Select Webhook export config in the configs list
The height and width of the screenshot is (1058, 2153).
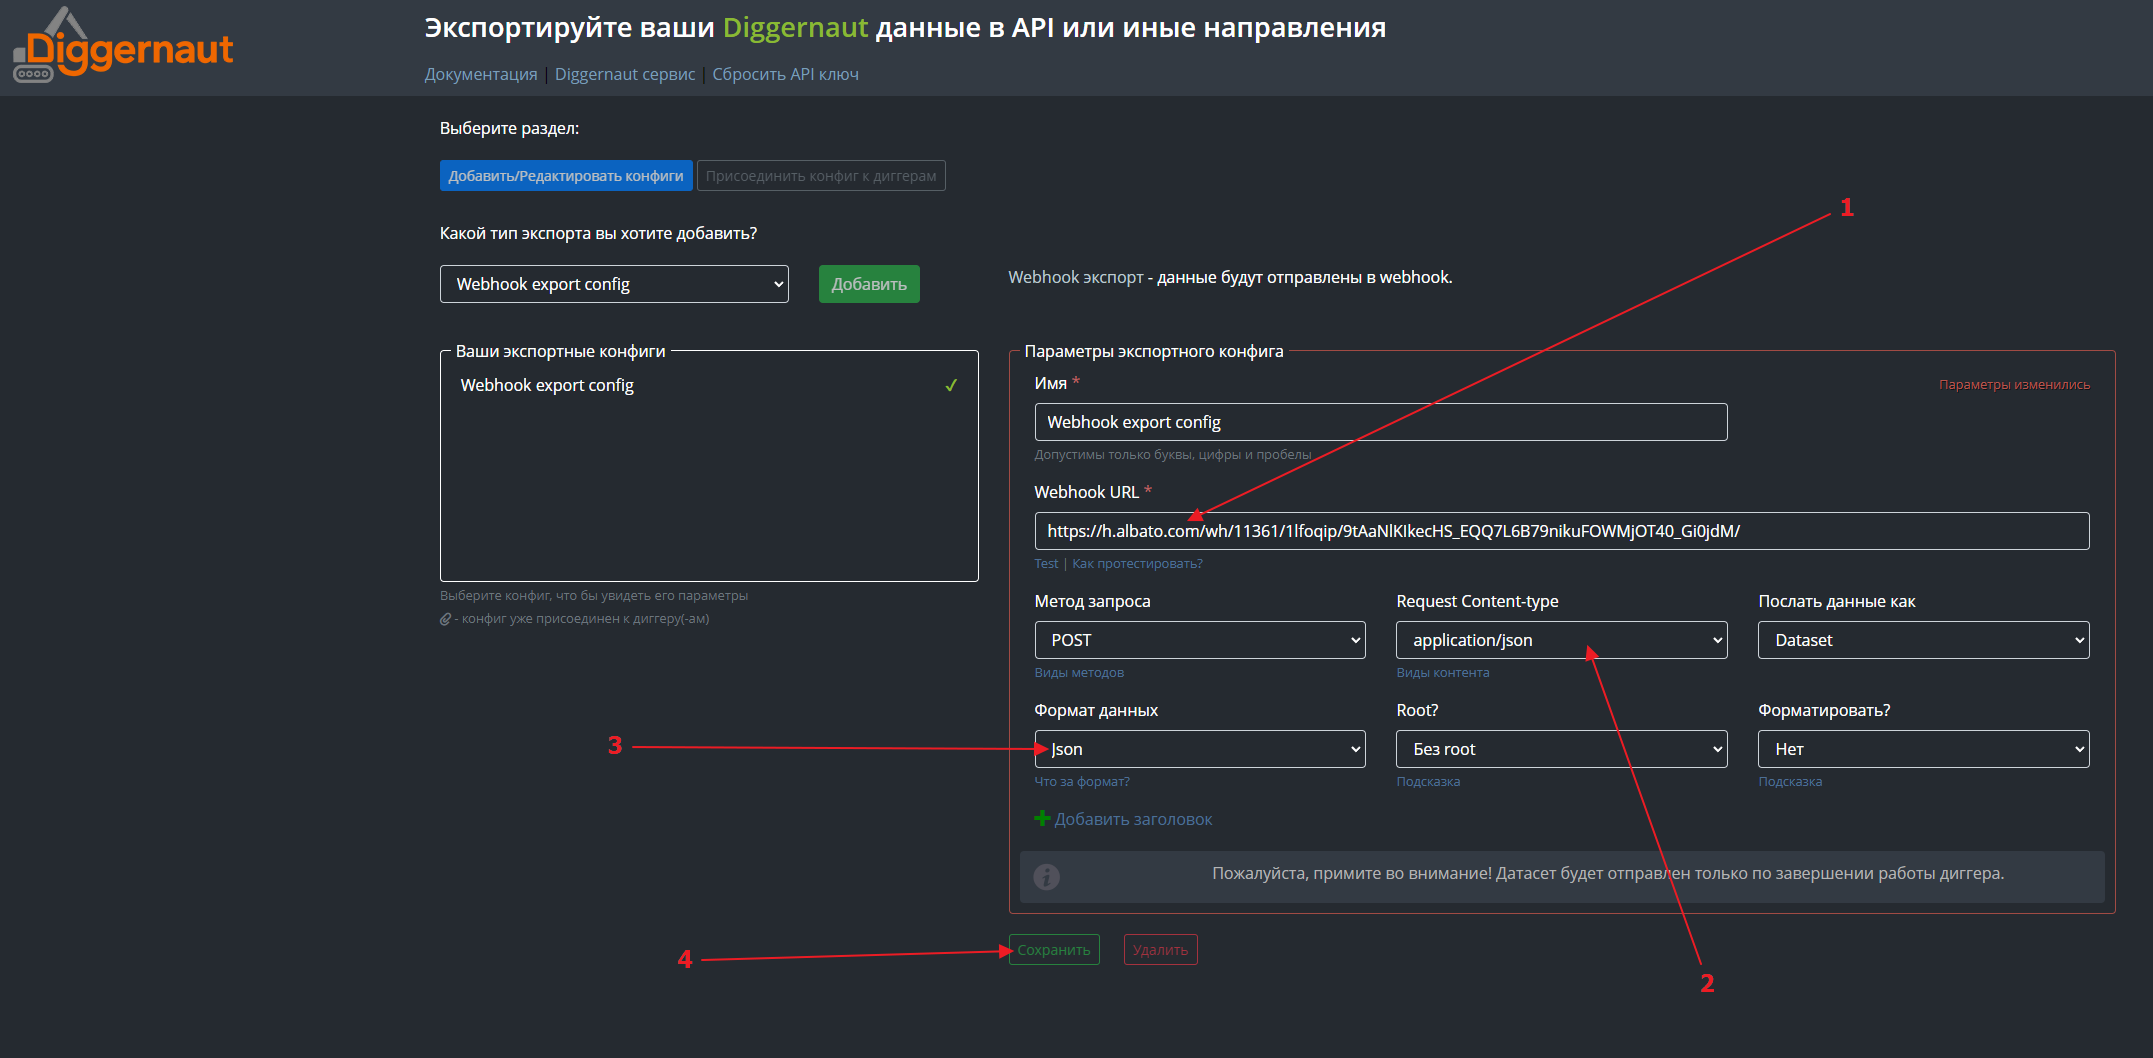[x=709, y=385]
